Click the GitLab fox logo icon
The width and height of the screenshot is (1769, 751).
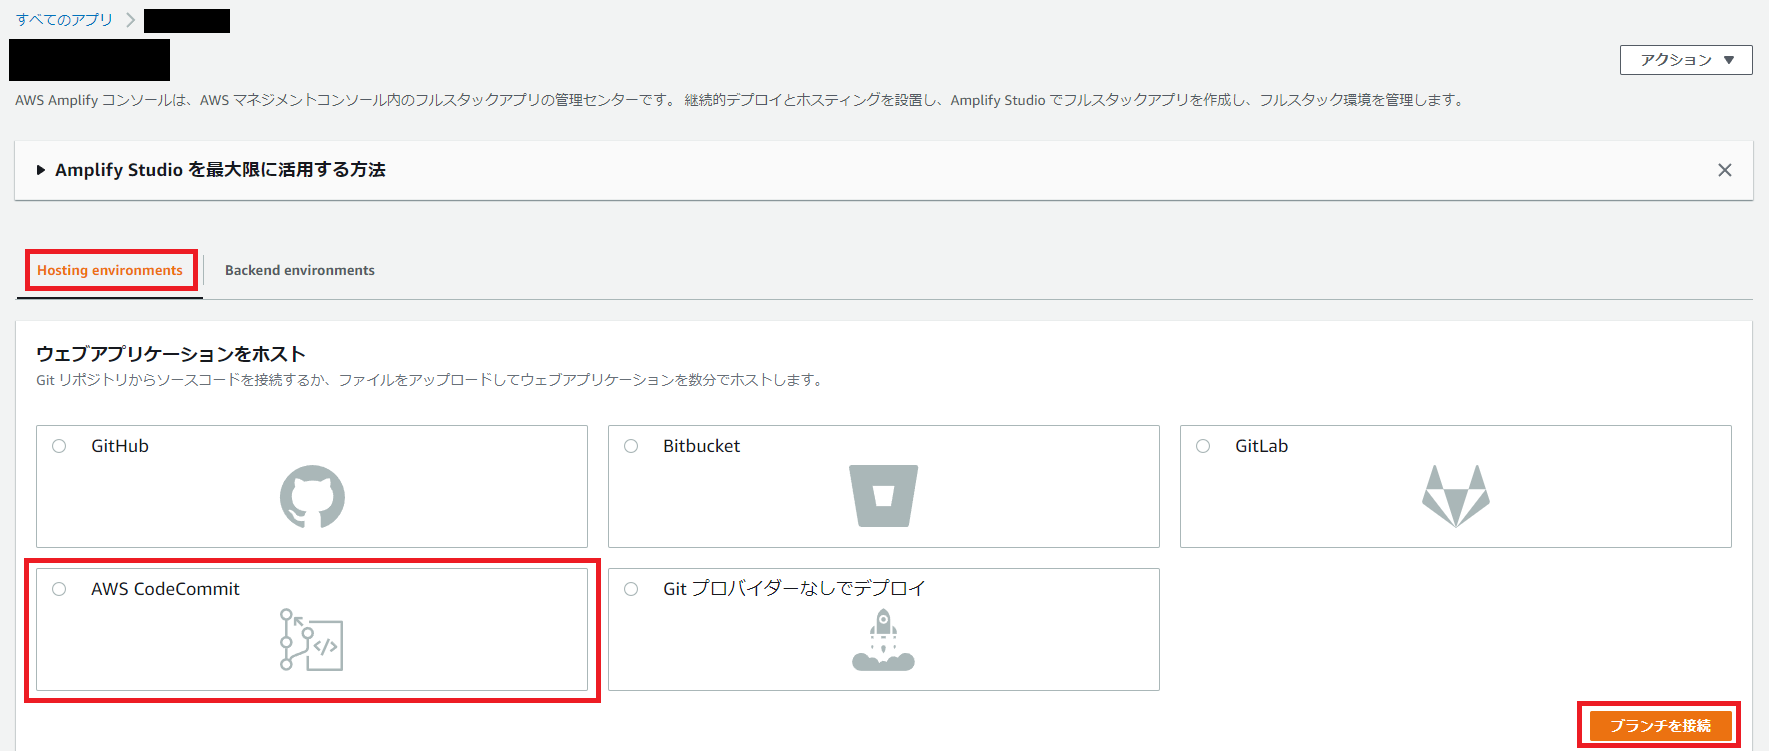pyautogui.click(x=1456, y=496)
